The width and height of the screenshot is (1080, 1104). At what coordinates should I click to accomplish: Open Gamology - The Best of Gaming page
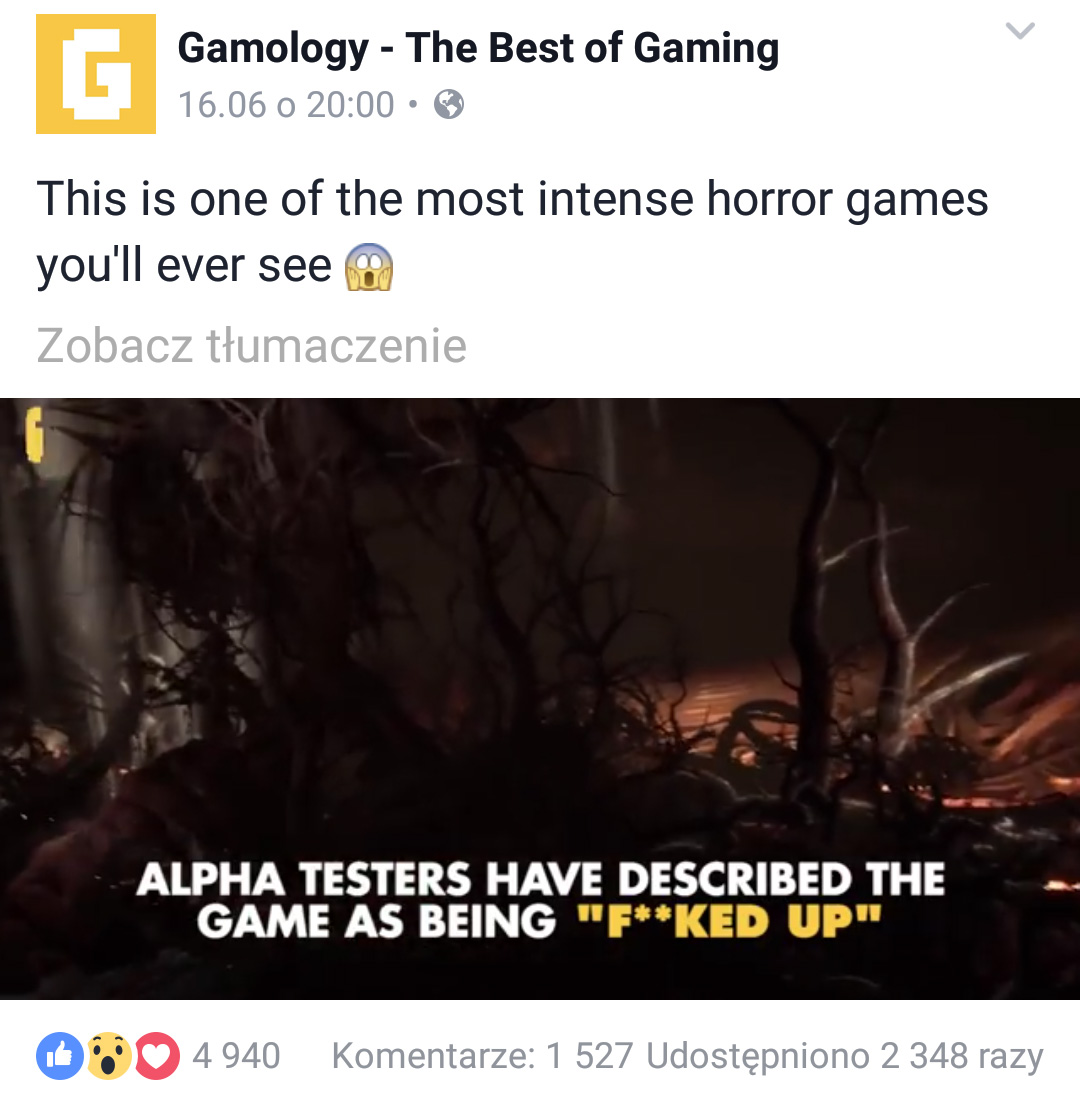pos(478,48)
